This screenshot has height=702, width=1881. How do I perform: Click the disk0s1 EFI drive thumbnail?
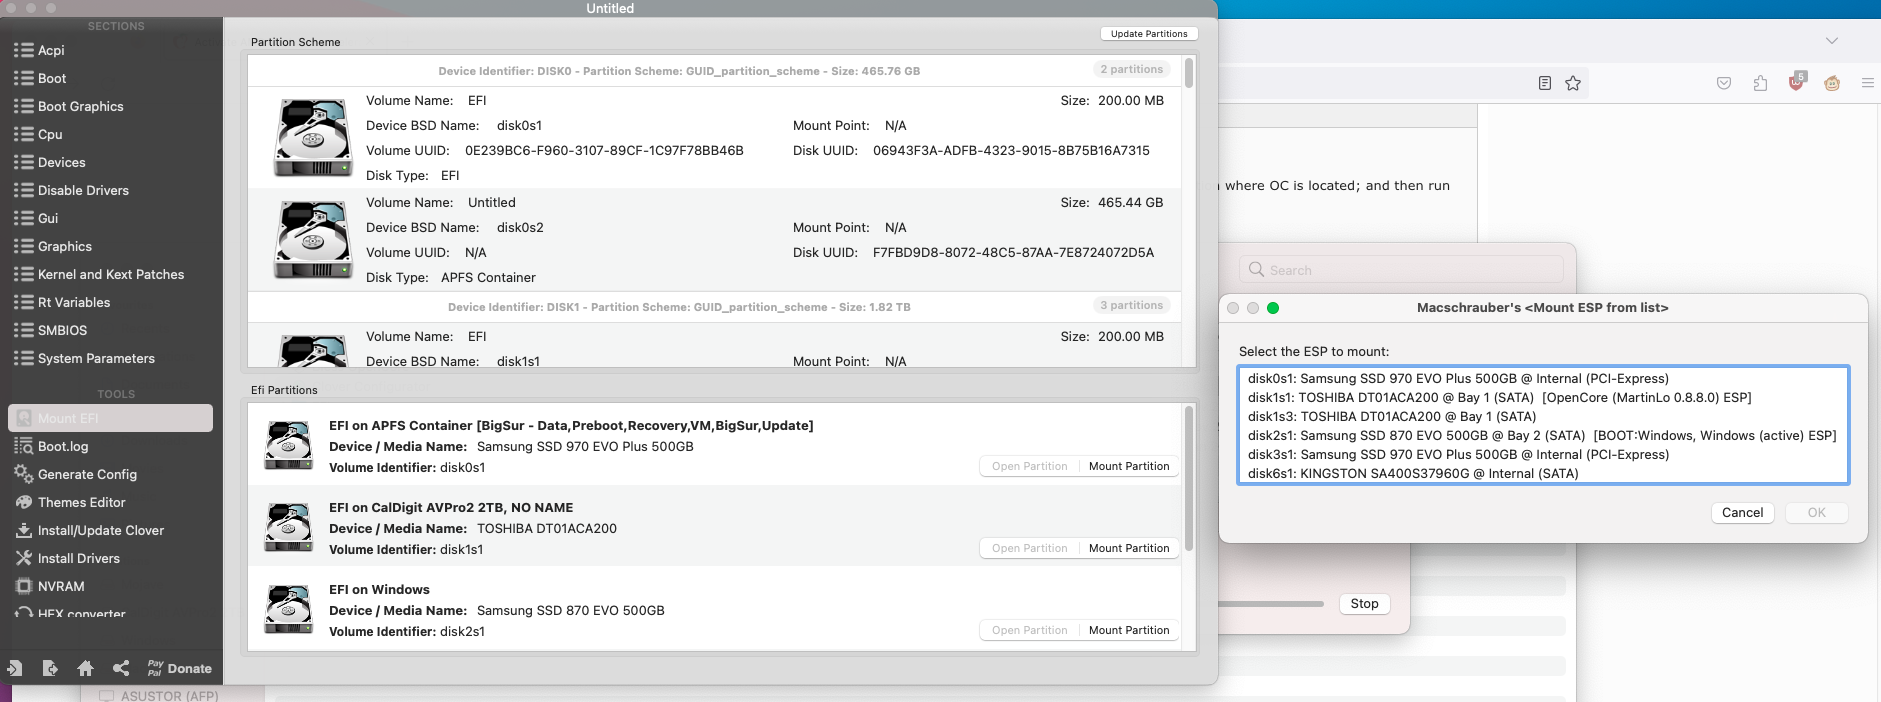[314, 137]
